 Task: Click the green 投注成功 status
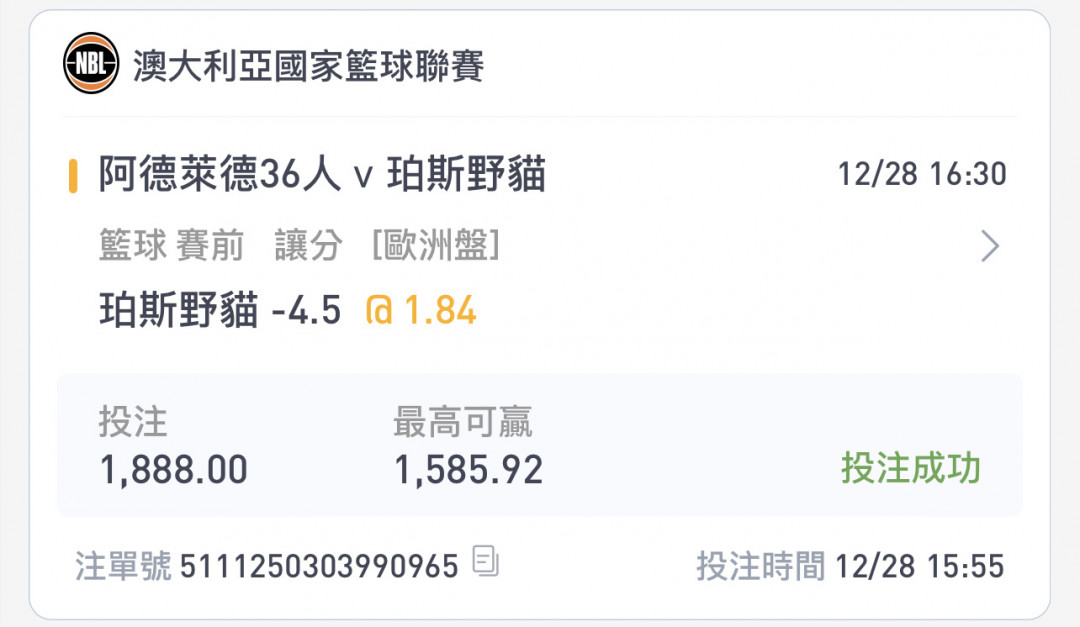(911, 469)
